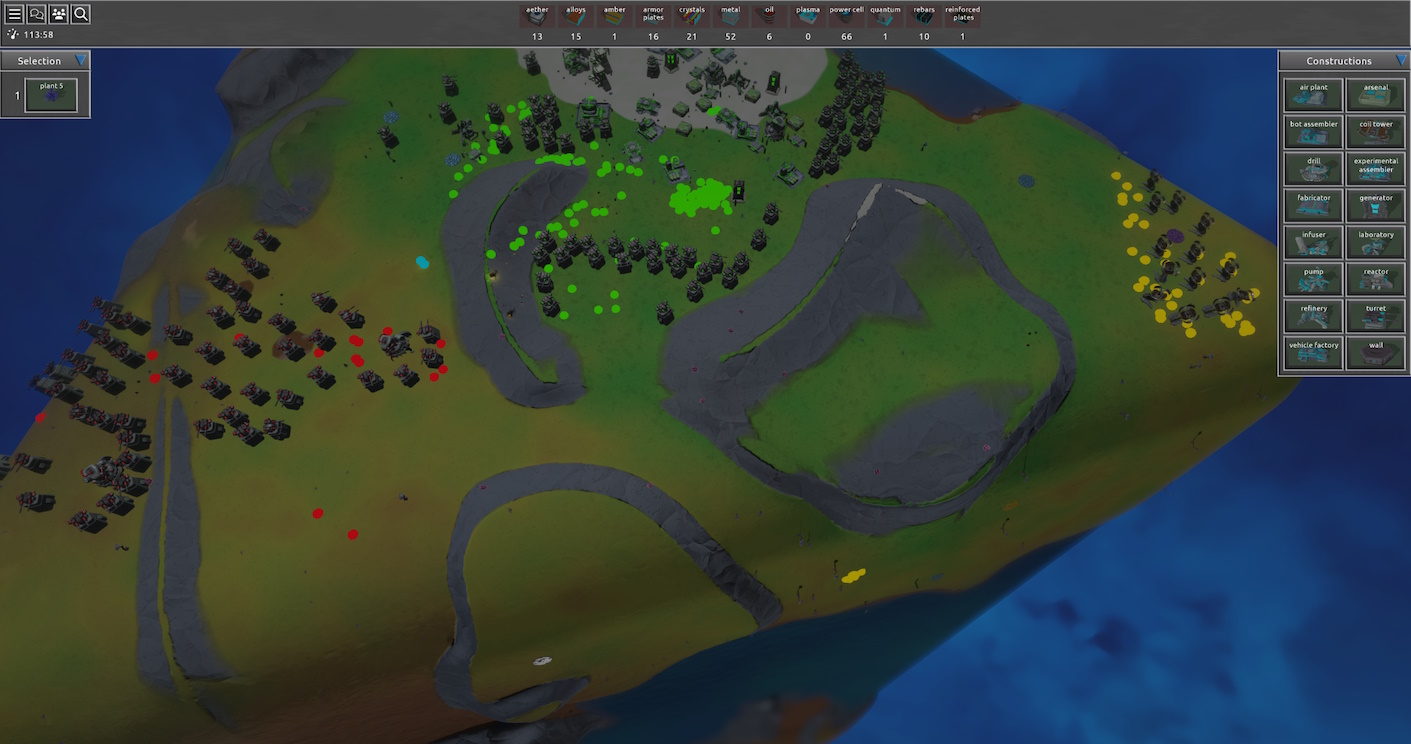Click the oil resource icon
1411x744 pixels.
768,15
